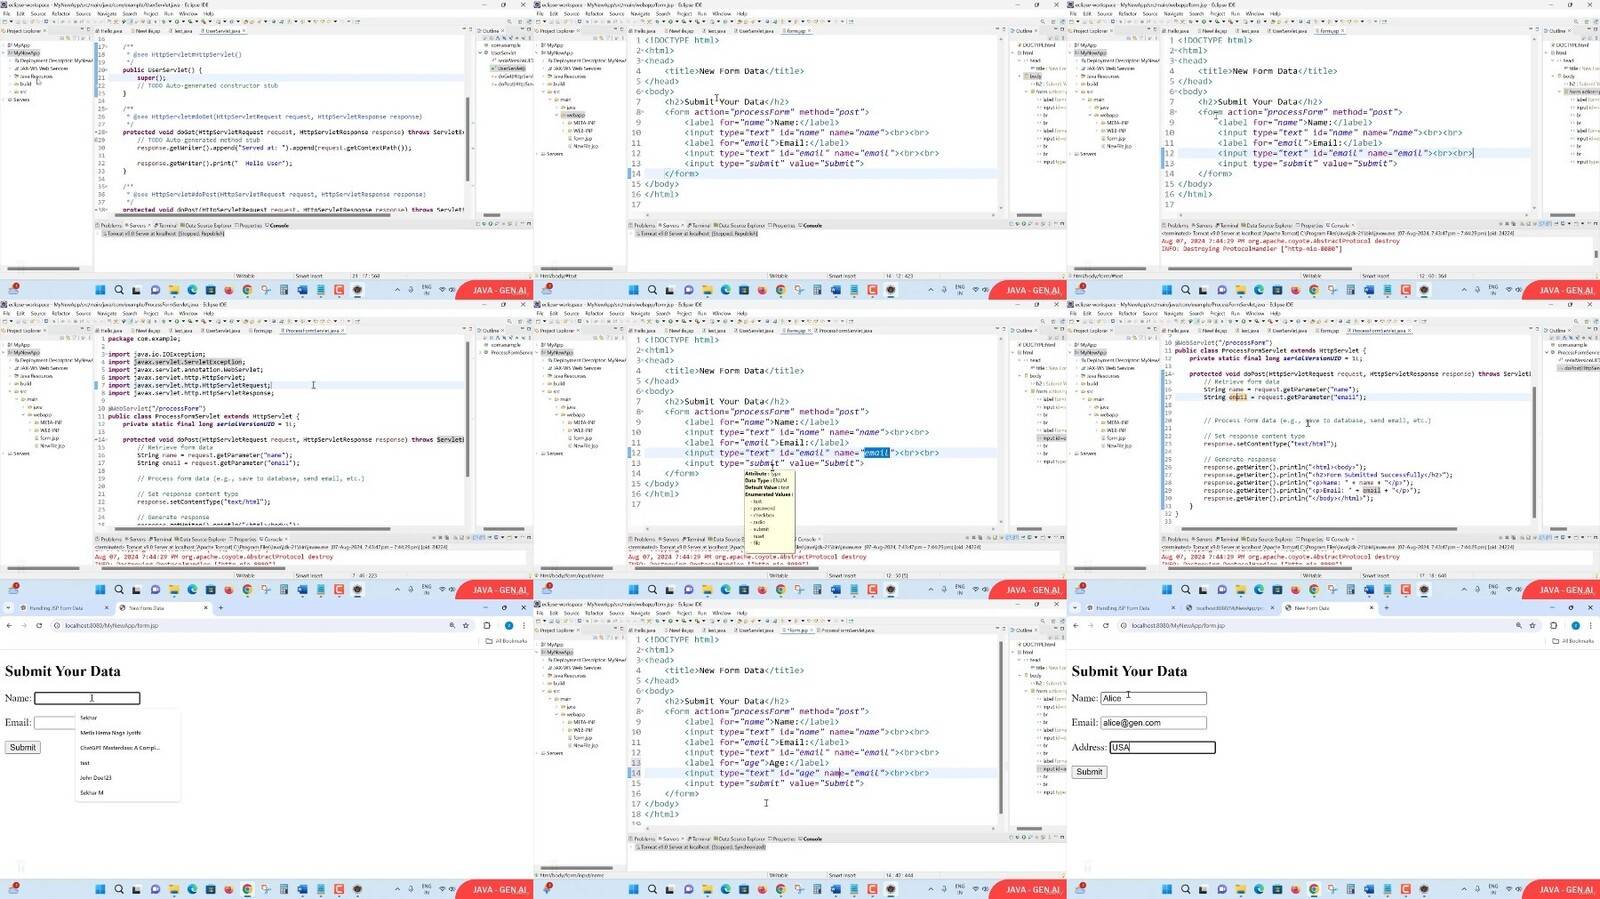
Task: Select localhost:8080 tab in browser showing Address field
Action: tap(1229, 607)
